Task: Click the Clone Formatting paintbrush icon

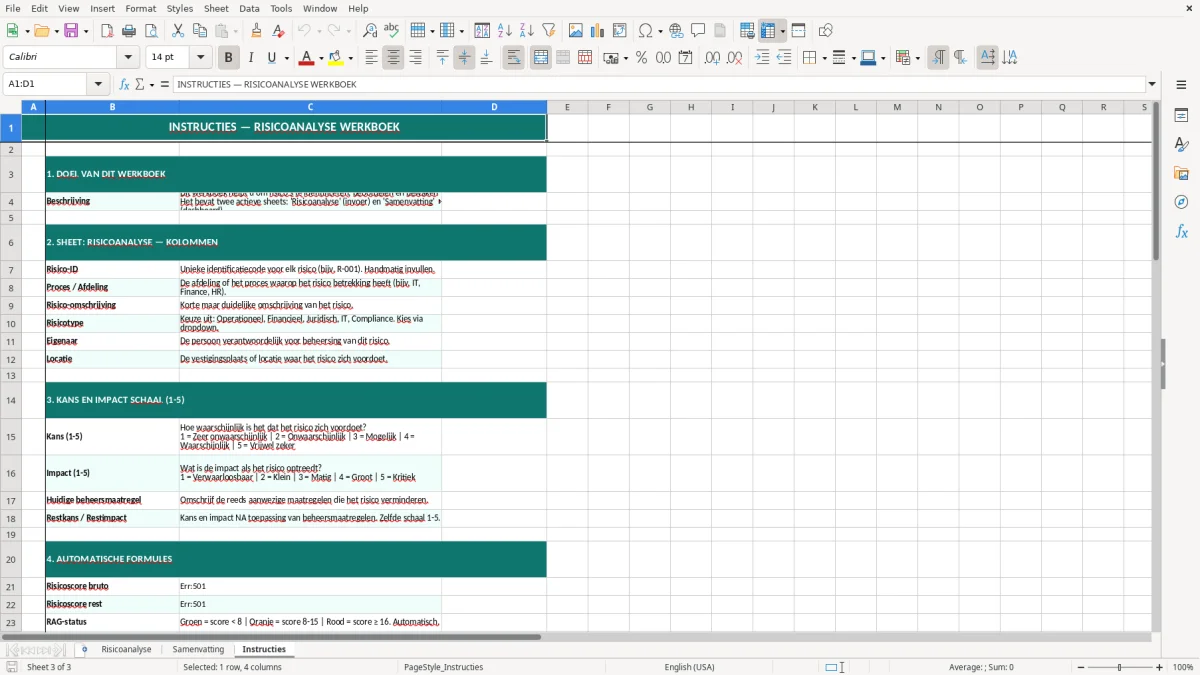Action: pos(257,31)
